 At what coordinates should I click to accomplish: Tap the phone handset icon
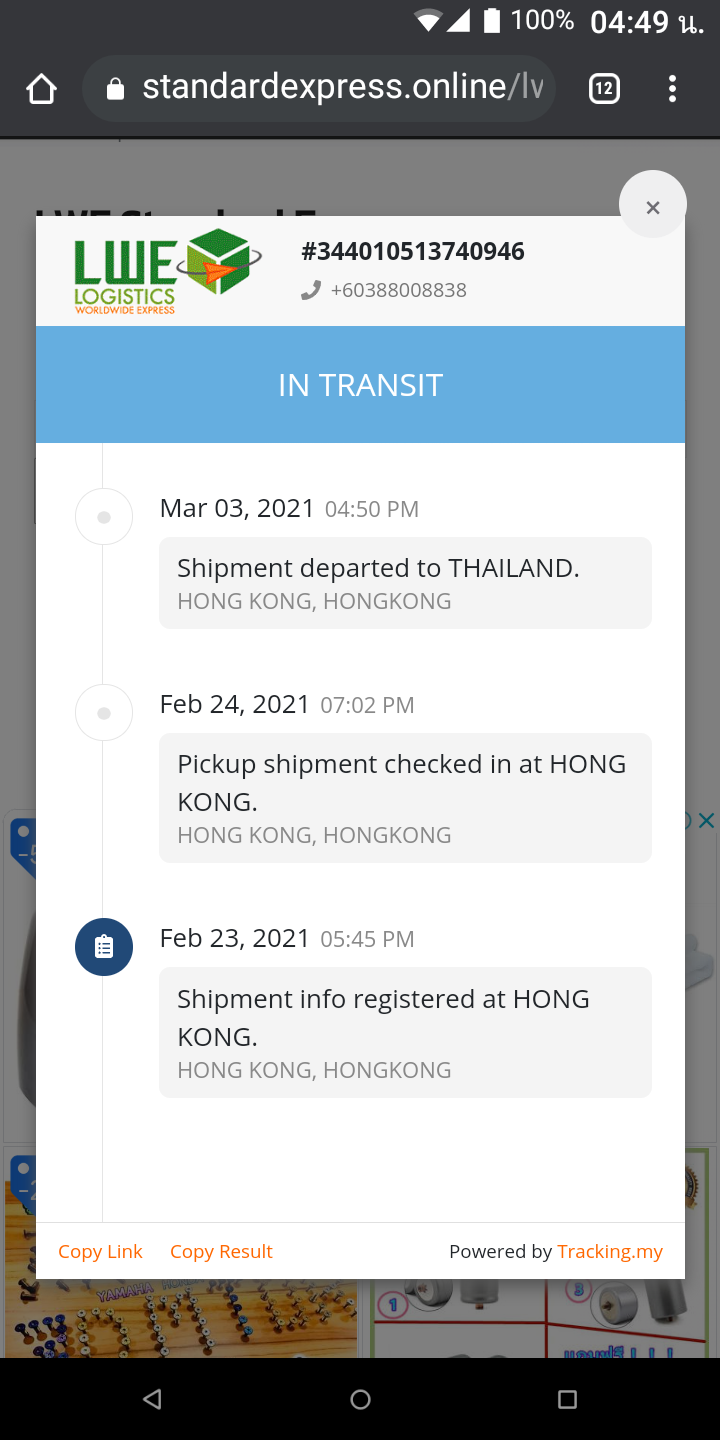click(311, 290)
